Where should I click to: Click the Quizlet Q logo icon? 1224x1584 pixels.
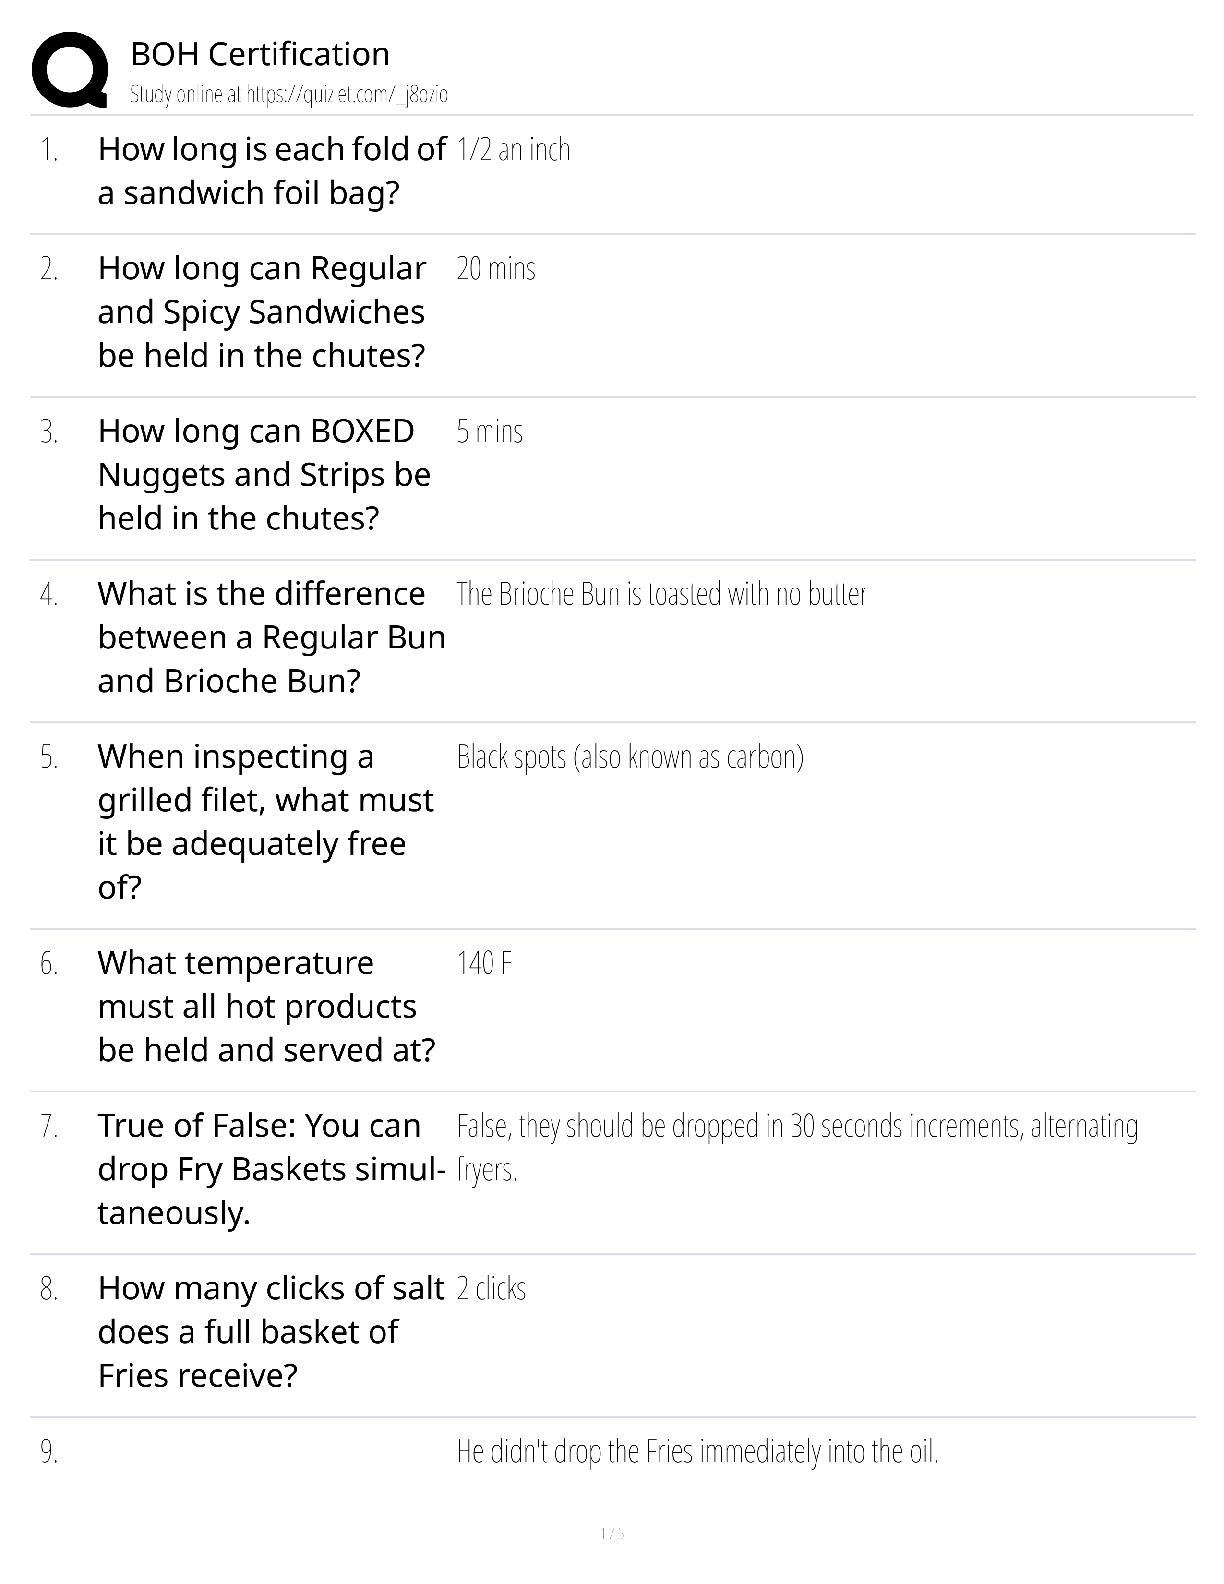coord(70,70)
